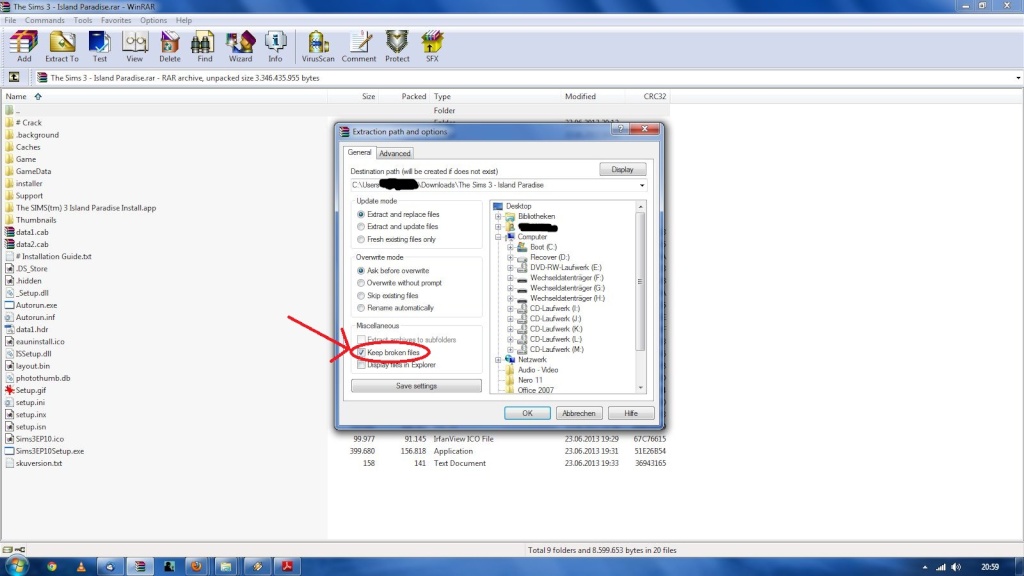Image resolution: width=1024 pixels, height=576 pixels.
Task: Open the File menu
Action: [x=10, y=20]
